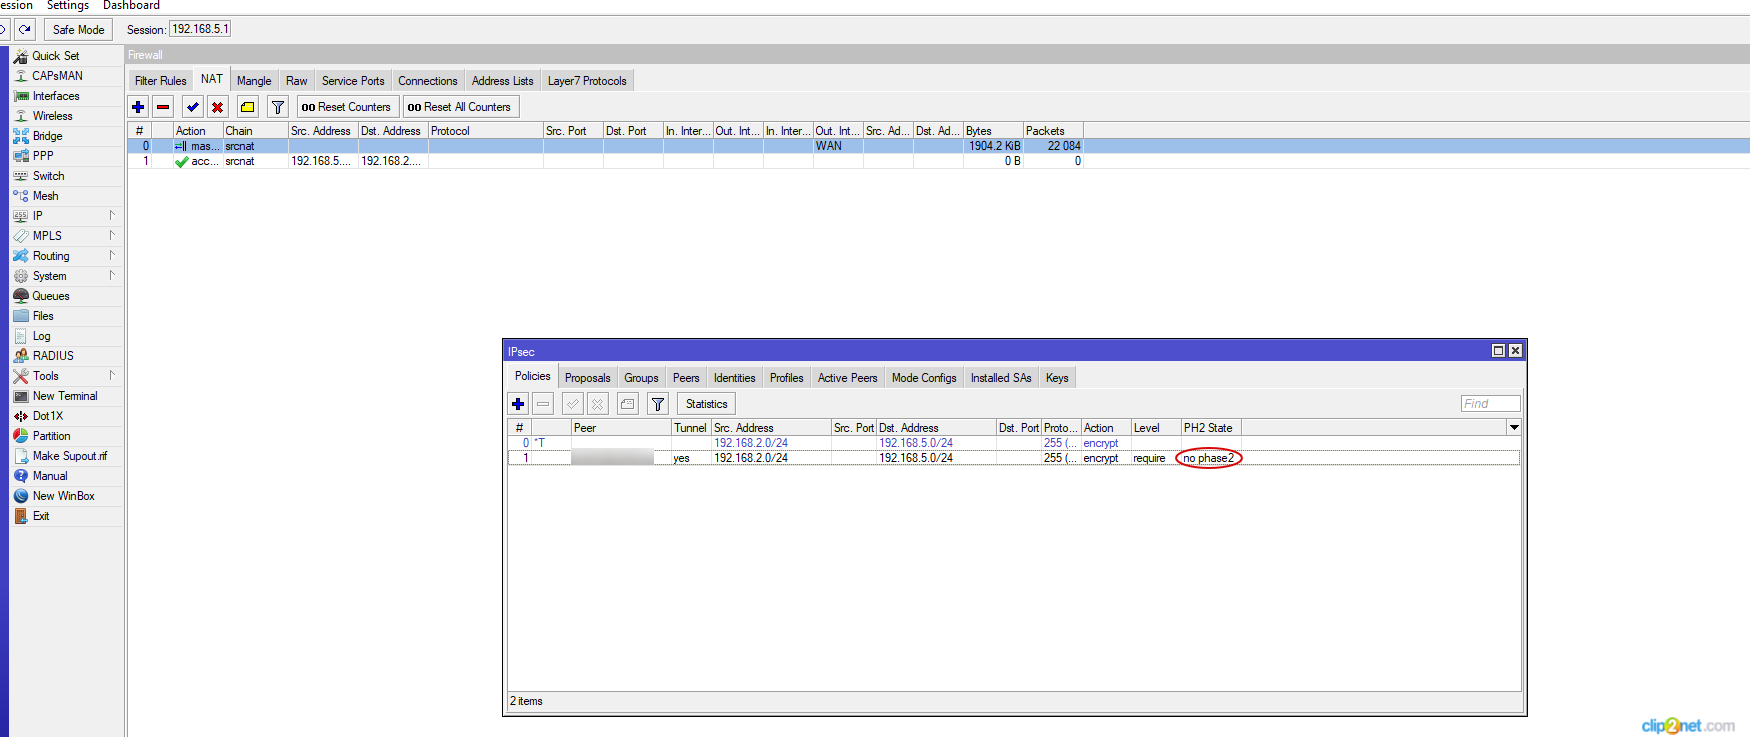The width and height of the screenshot is (1750, 737).
Task: Switch to Raw tab
Action: 297,81
